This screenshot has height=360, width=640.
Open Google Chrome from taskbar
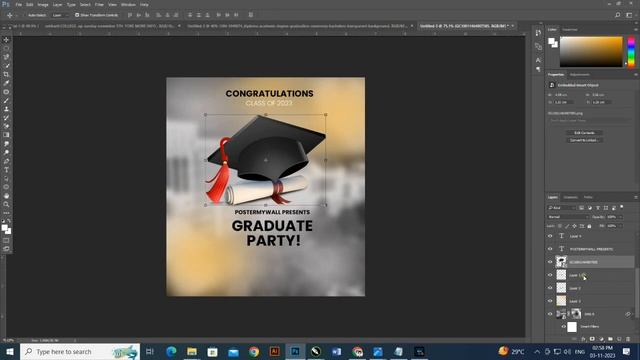click(254, 351)
